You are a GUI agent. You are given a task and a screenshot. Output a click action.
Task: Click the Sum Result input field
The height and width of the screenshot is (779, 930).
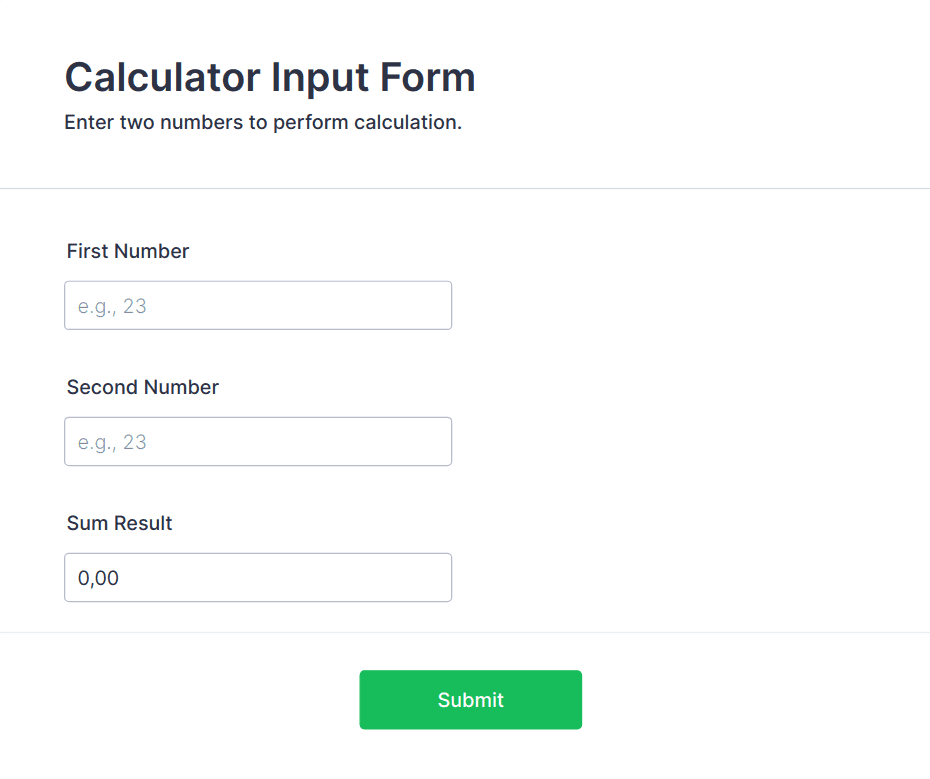pyautogui.click(x=258, y=577)
